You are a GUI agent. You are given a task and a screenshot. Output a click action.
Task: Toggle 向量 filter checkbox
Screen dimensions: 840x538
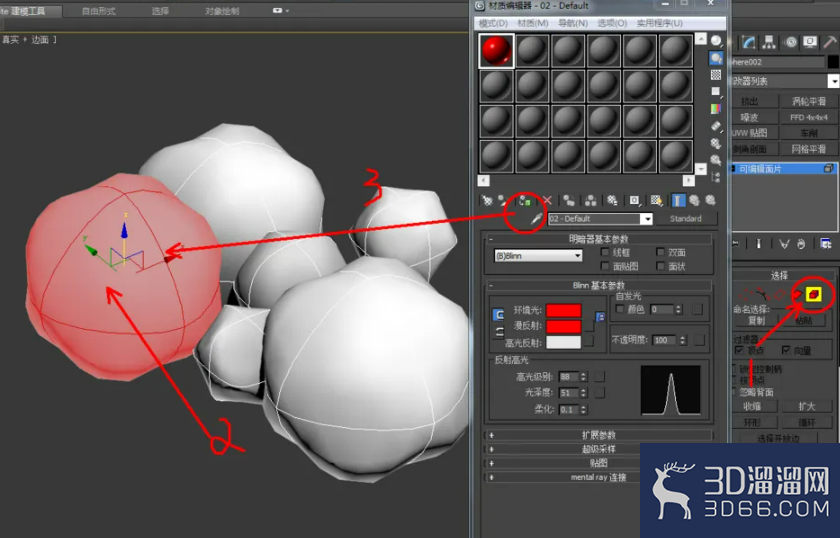[786, 350]
